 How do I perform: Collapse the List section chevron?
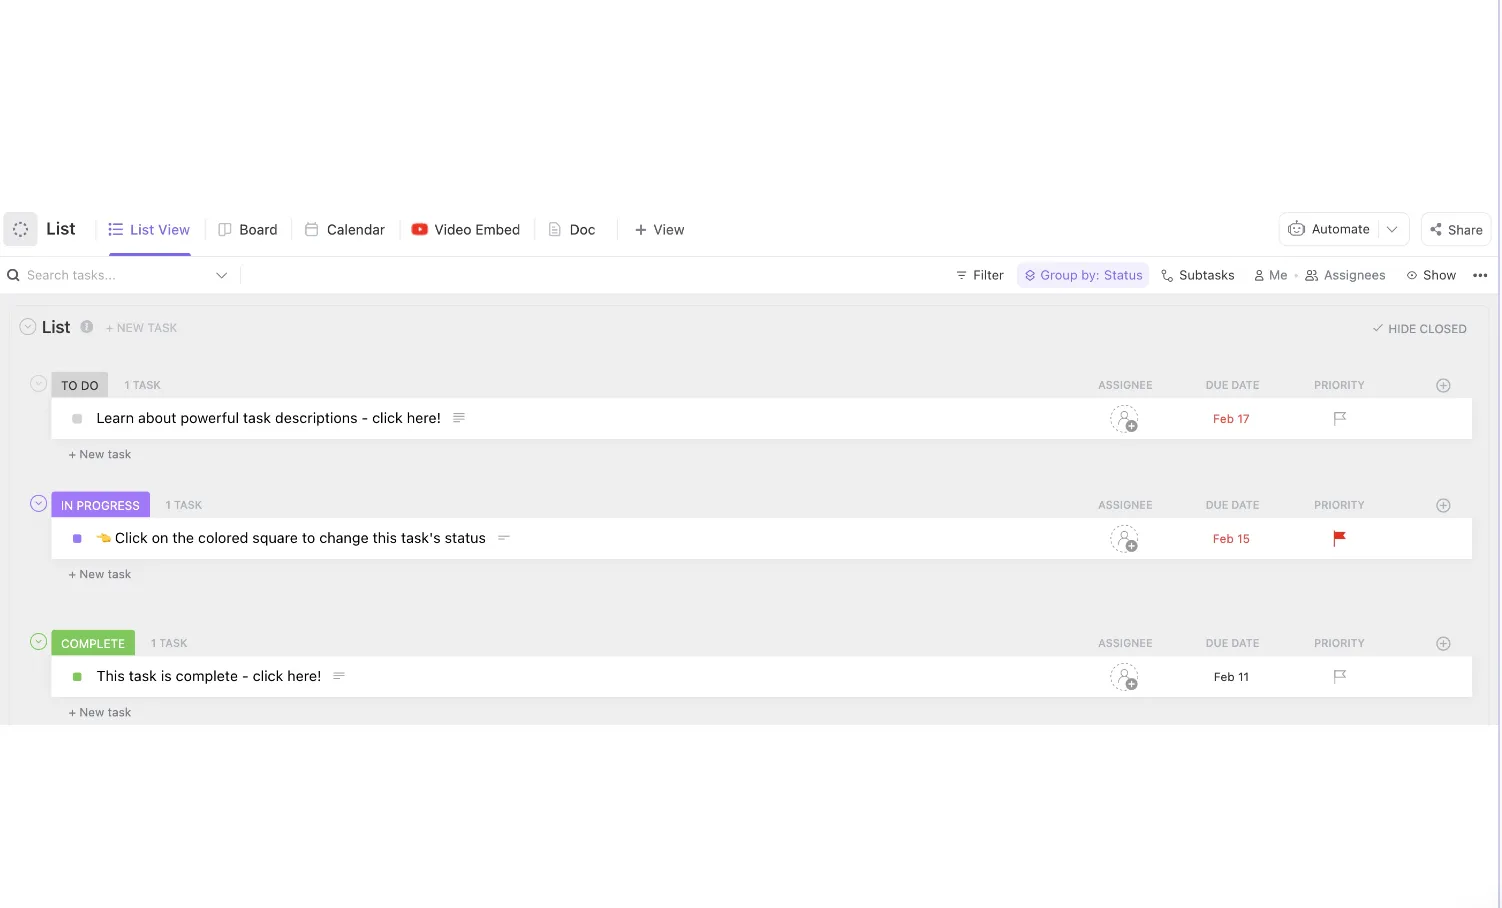(28, 327)
